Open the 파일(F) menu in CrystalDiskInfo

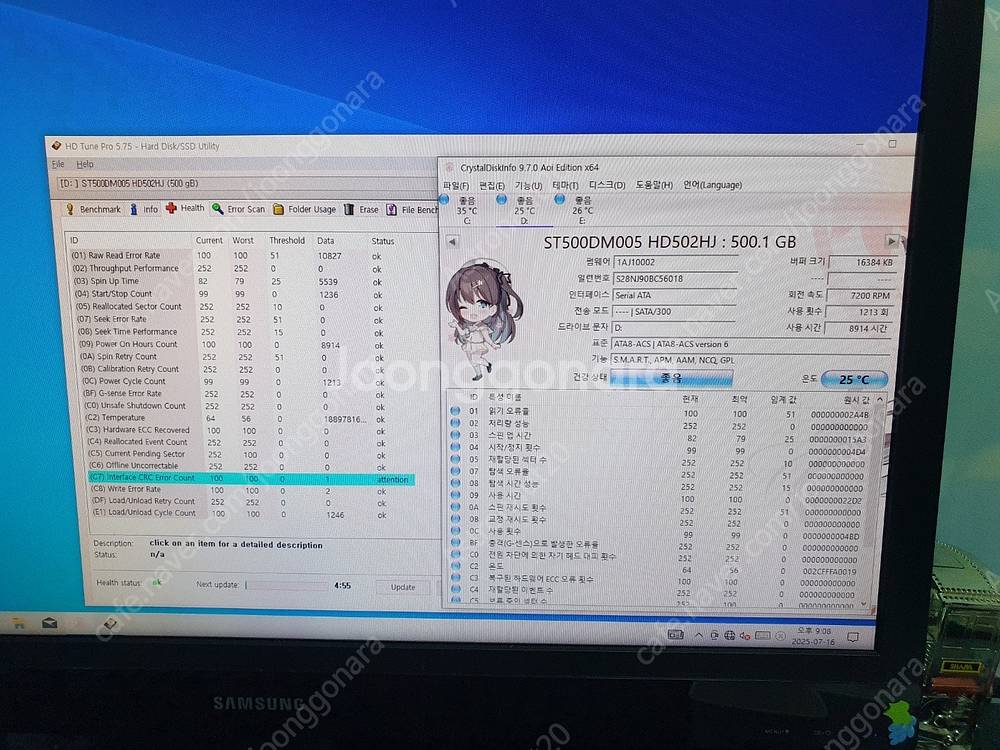456,186
